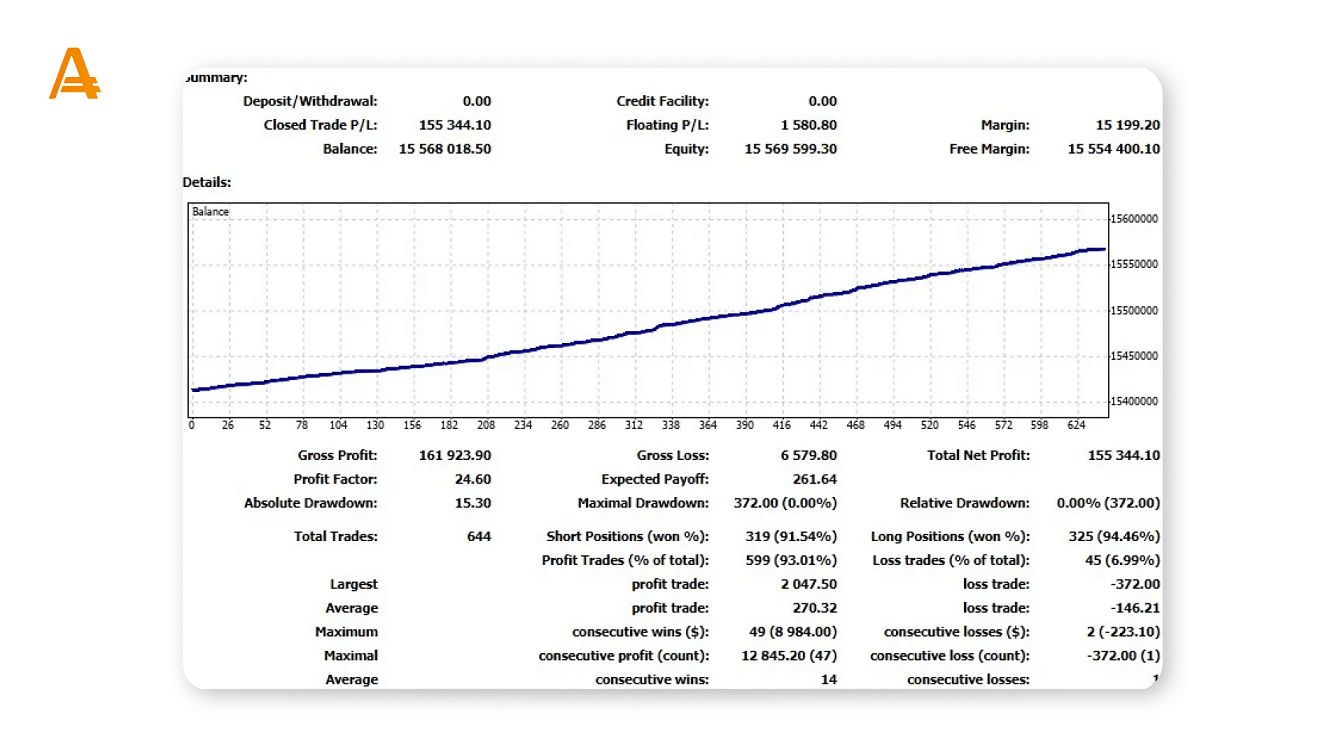Click the largest loss trade value -372.00
This screenshot has height=756, width=1344.
1136,584
